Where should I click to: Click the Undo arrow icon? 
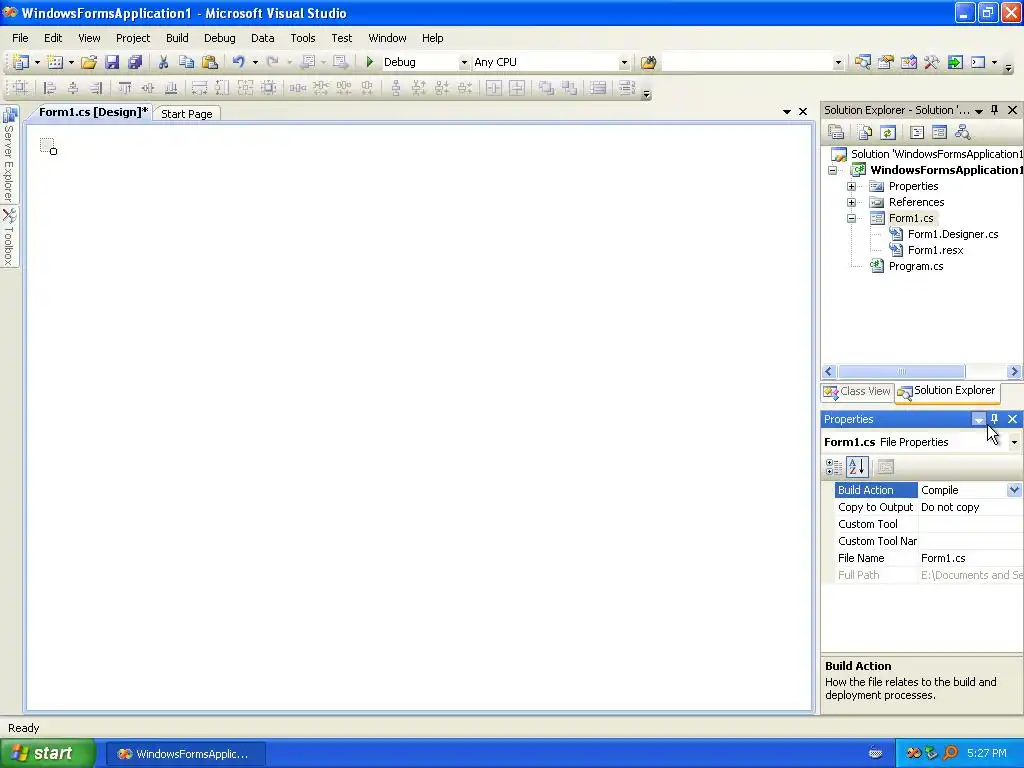click(x=238, y=62)
